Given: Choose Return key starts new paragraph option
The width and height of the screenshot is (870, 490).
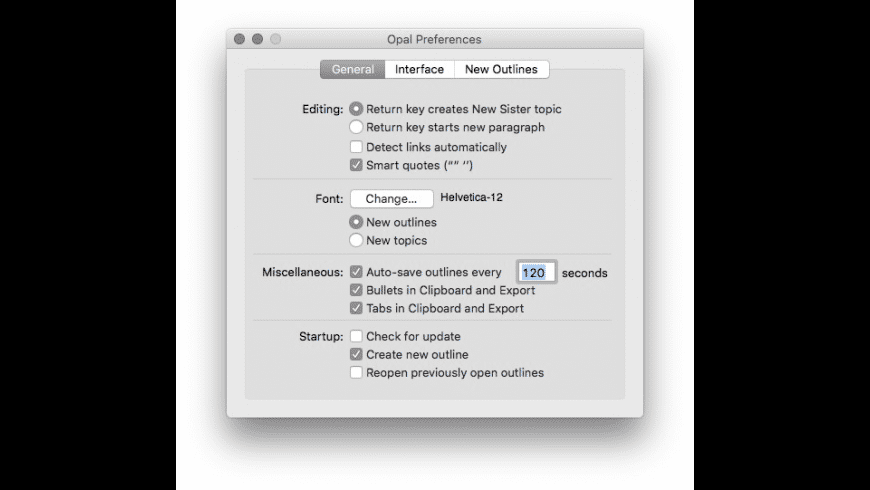Looking at the screenshot, I should pyautogui.click(x=356, y=128).
